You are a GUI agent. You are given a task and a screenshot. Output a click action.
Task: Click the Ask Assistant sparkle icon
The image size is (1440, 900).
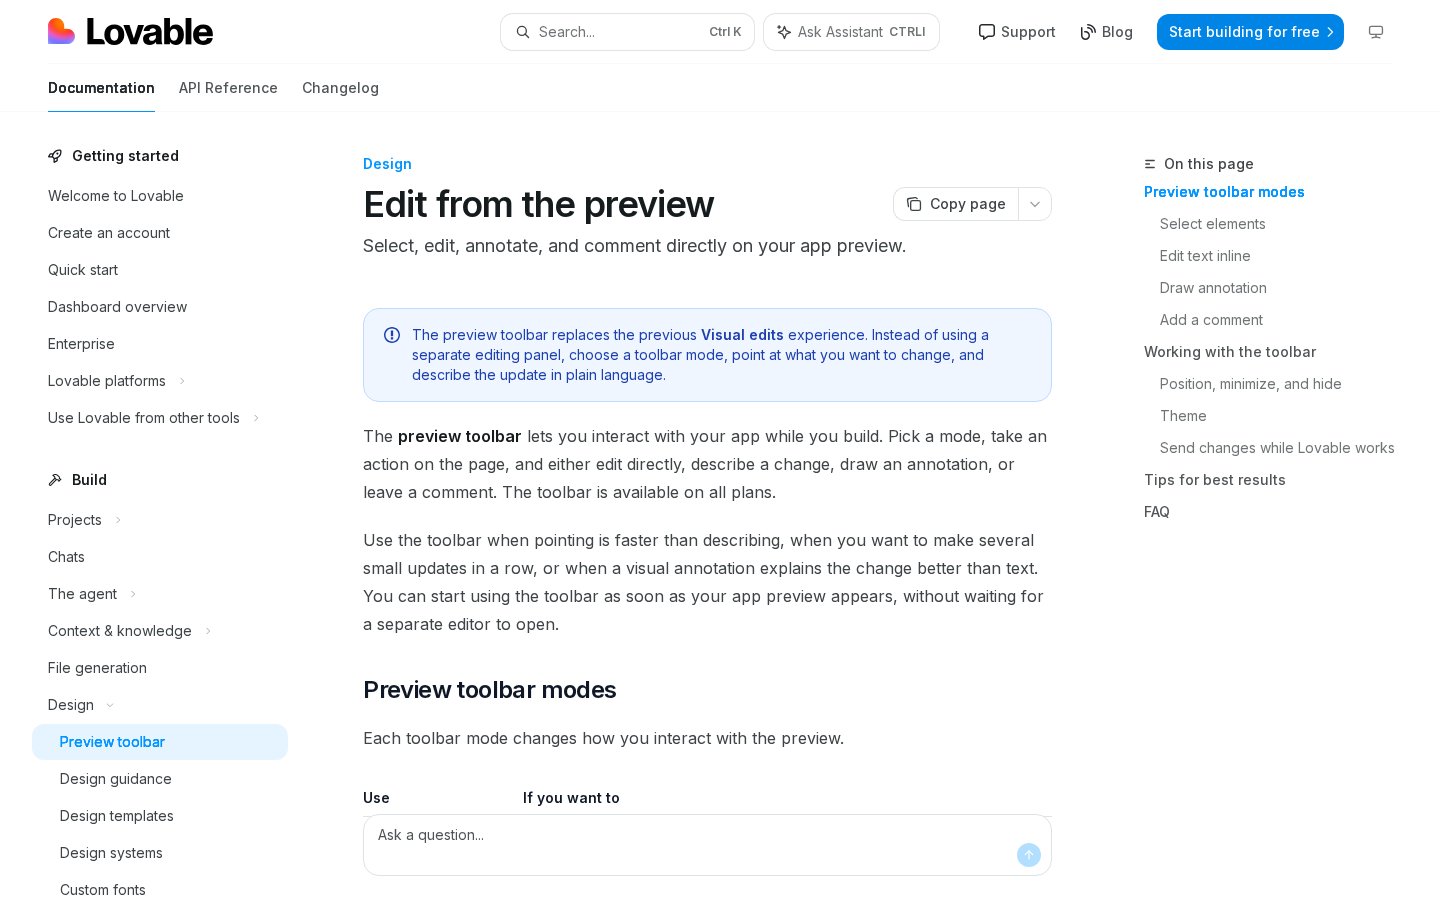pyautogui.click(x=784, y=32)
